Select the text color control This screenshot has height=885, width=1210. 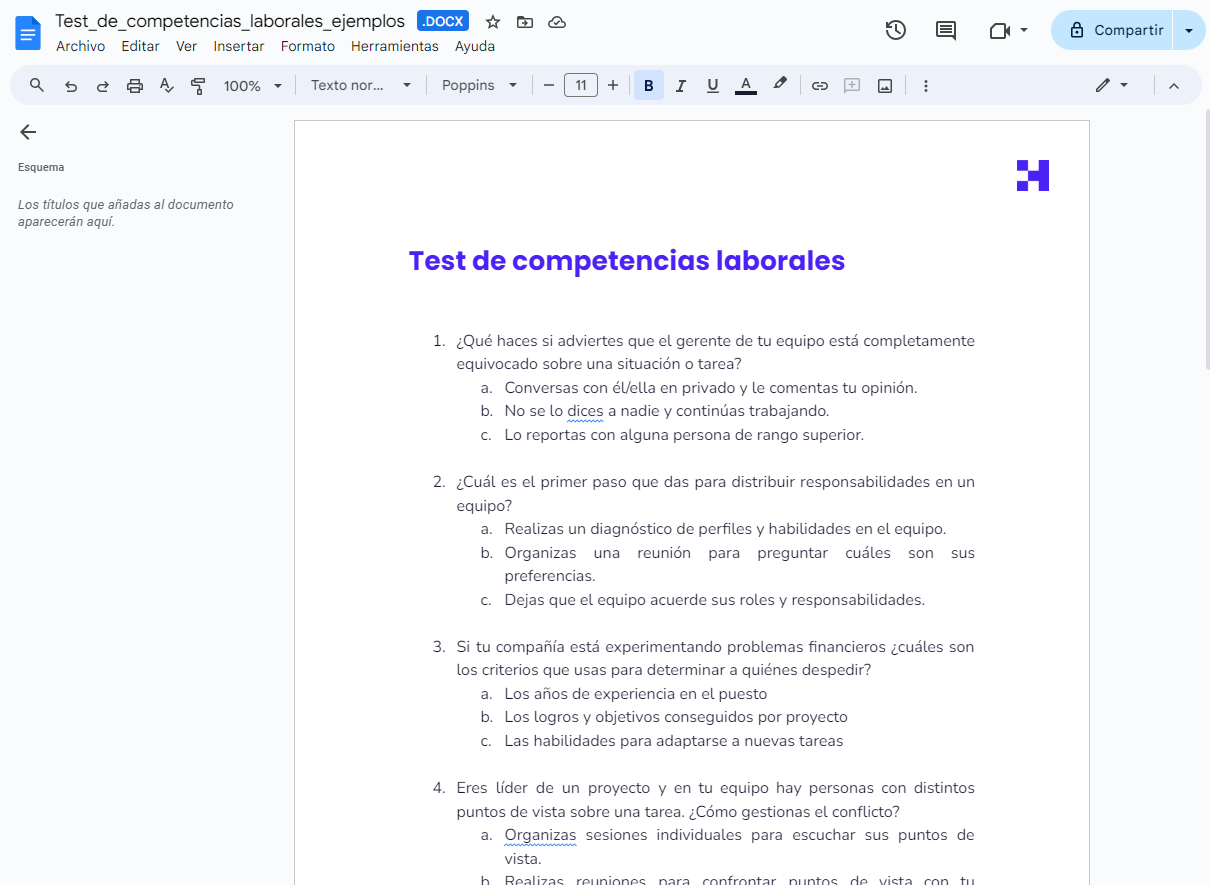pos(746,85)
